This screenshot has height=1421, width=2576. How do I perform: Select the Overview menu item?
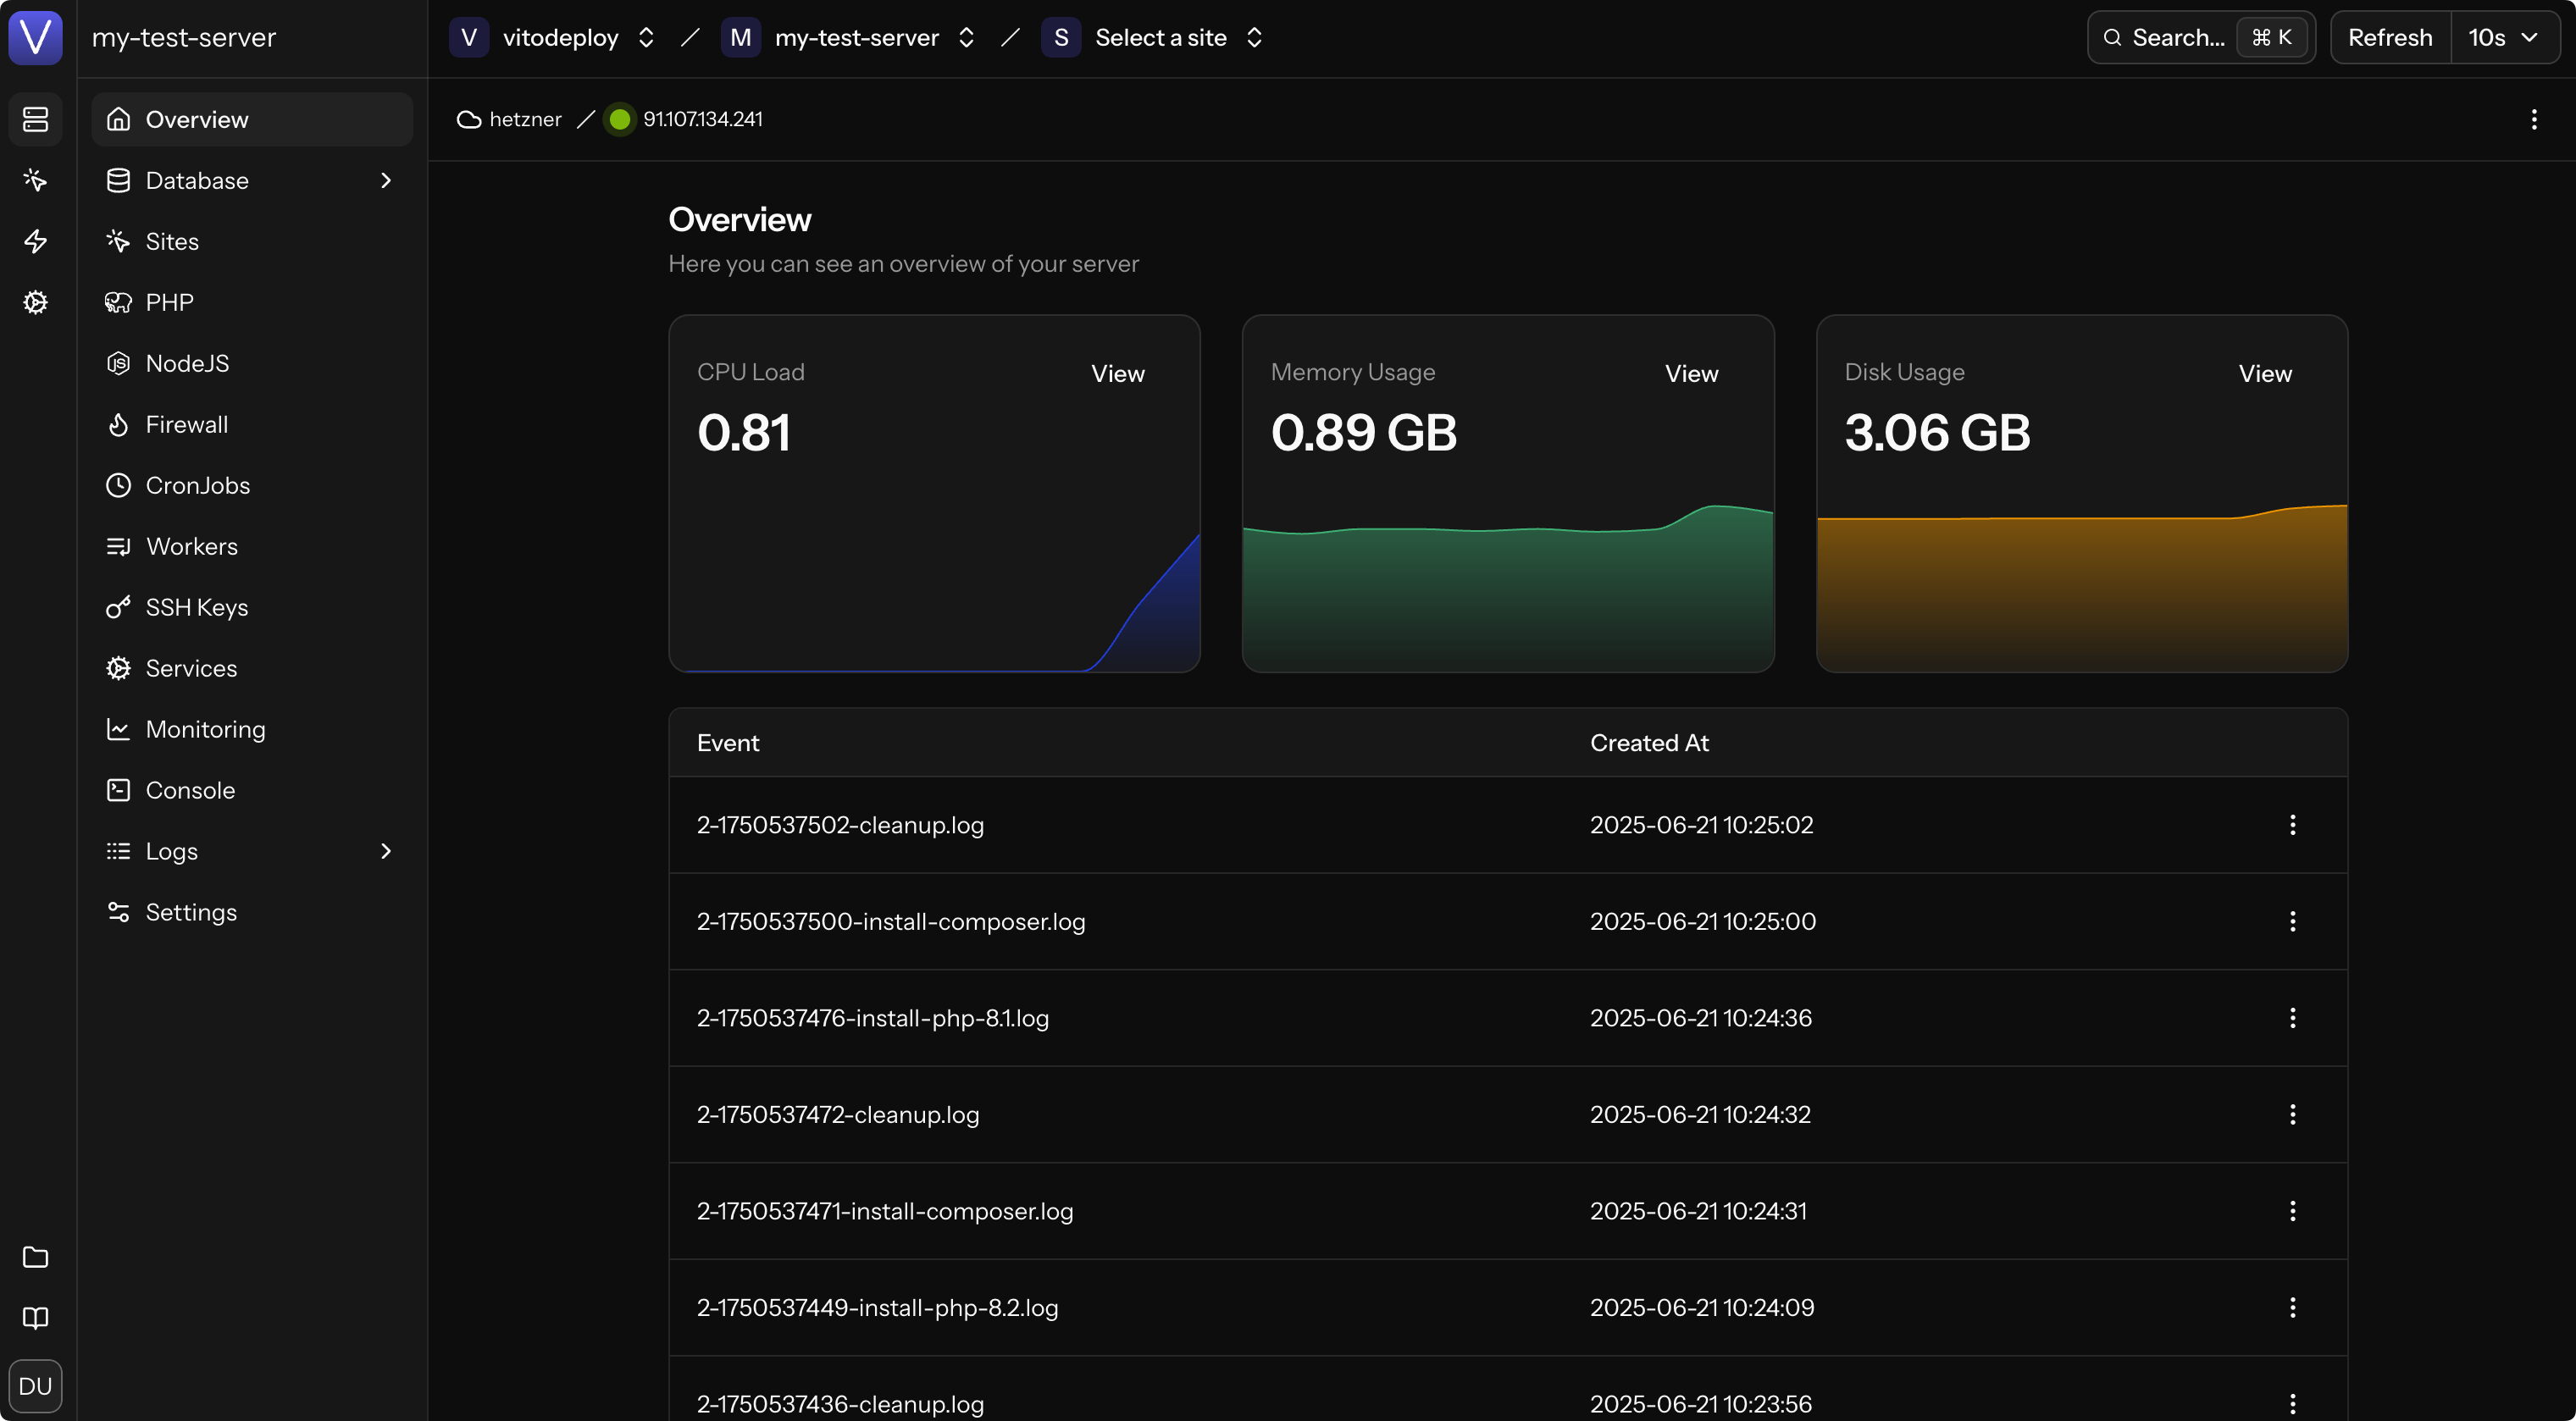(252, 119)
